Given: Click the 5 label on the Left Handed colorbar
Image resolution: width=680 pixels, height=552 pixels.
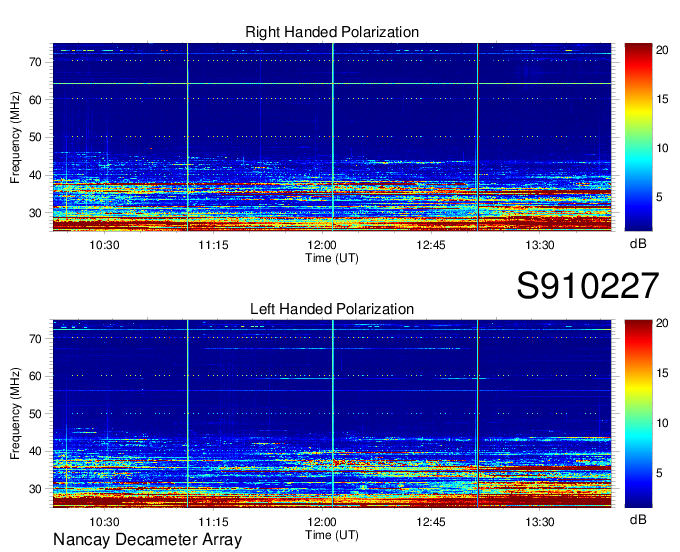Looking at the screenshot, I should 659,473.
